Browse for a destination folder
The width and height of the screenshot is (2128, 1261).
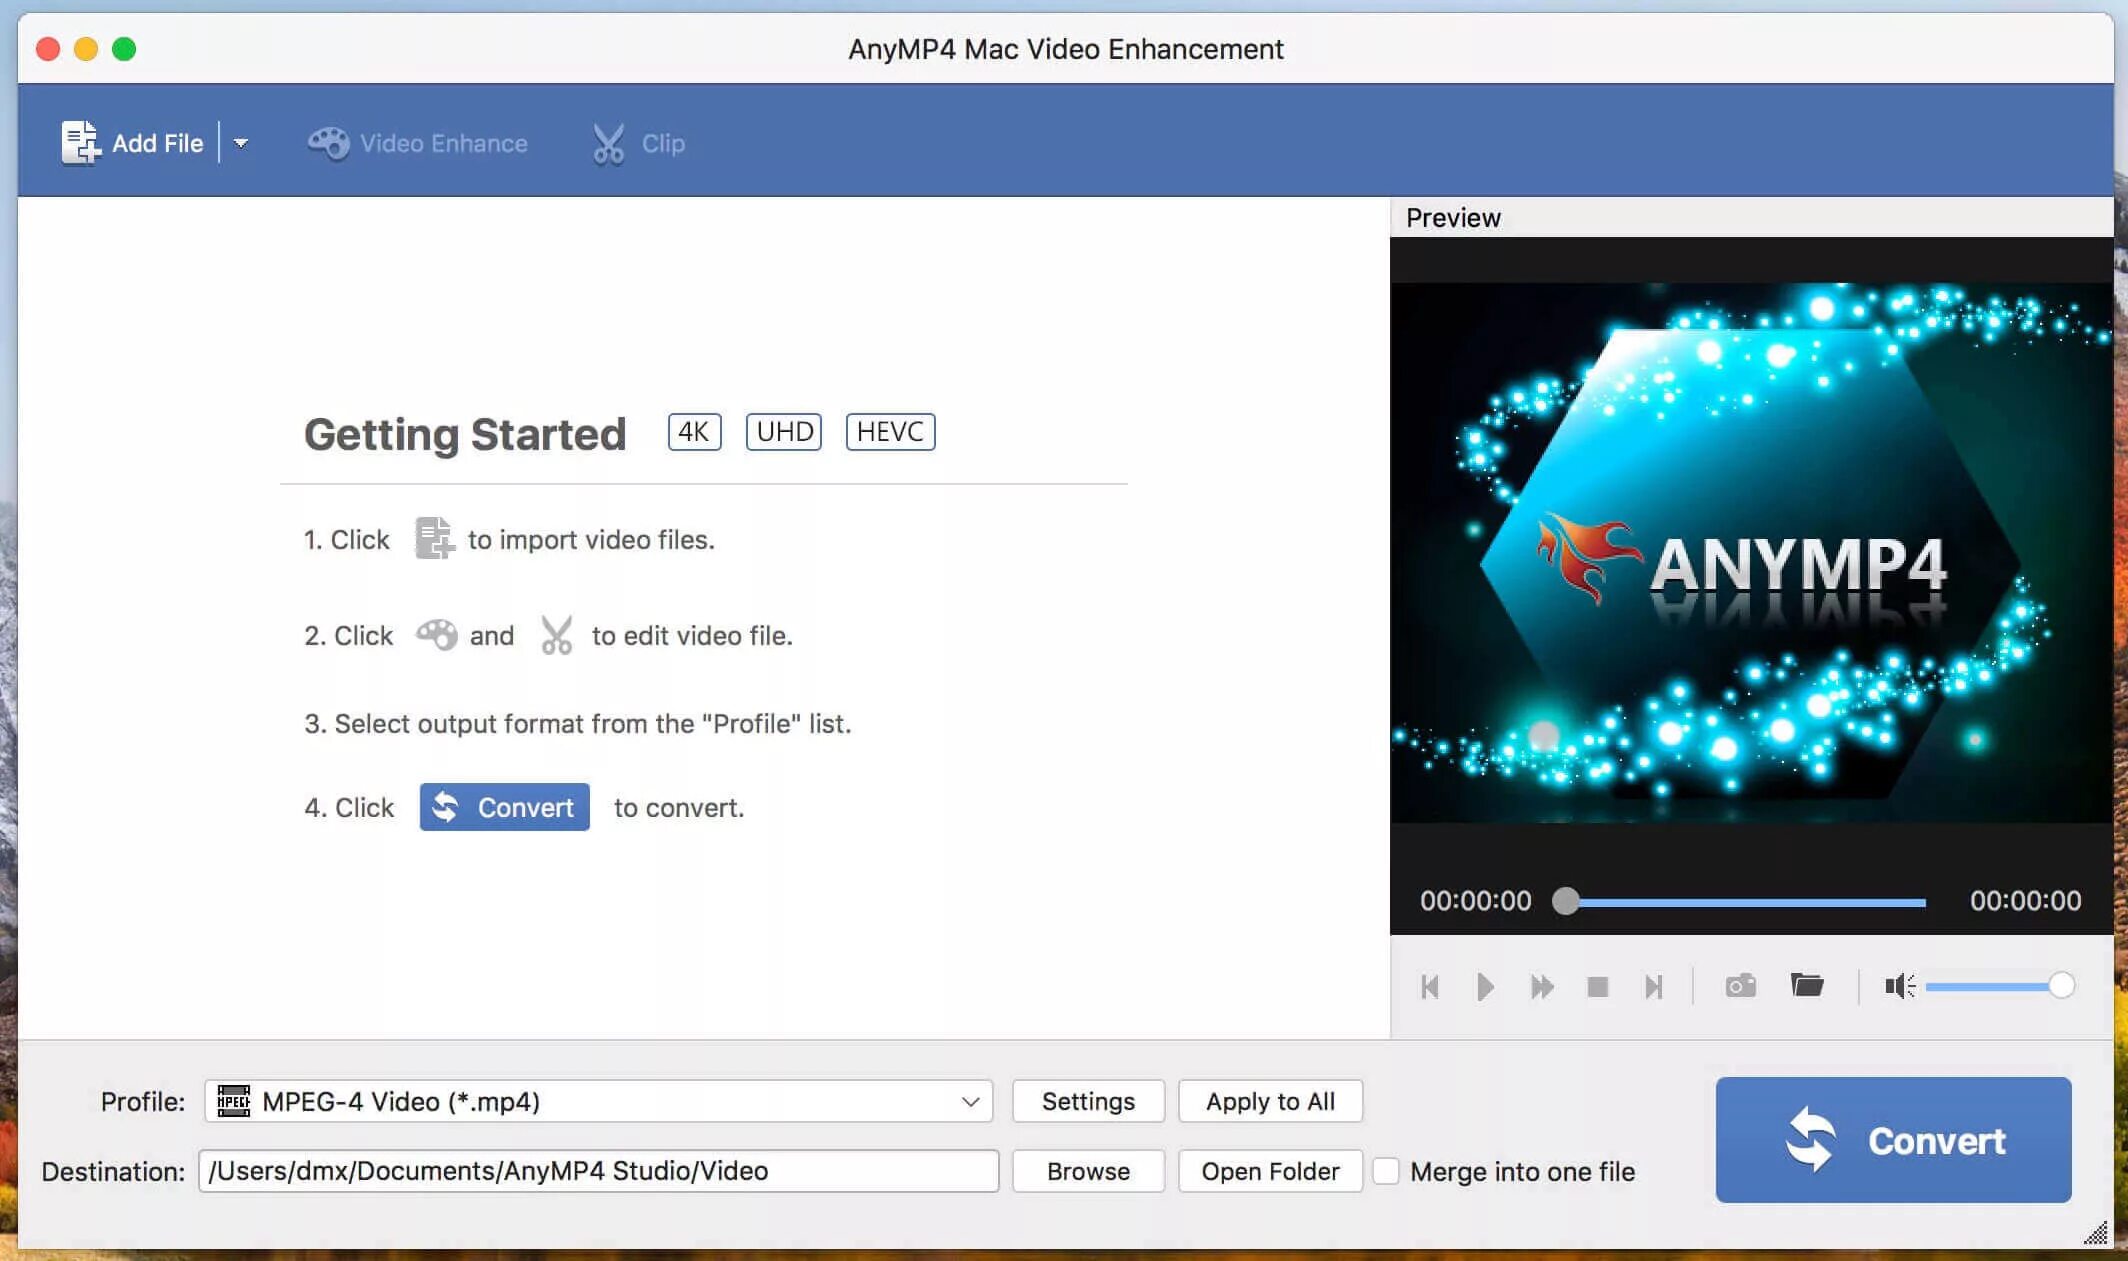[x=1088, y=1171]
